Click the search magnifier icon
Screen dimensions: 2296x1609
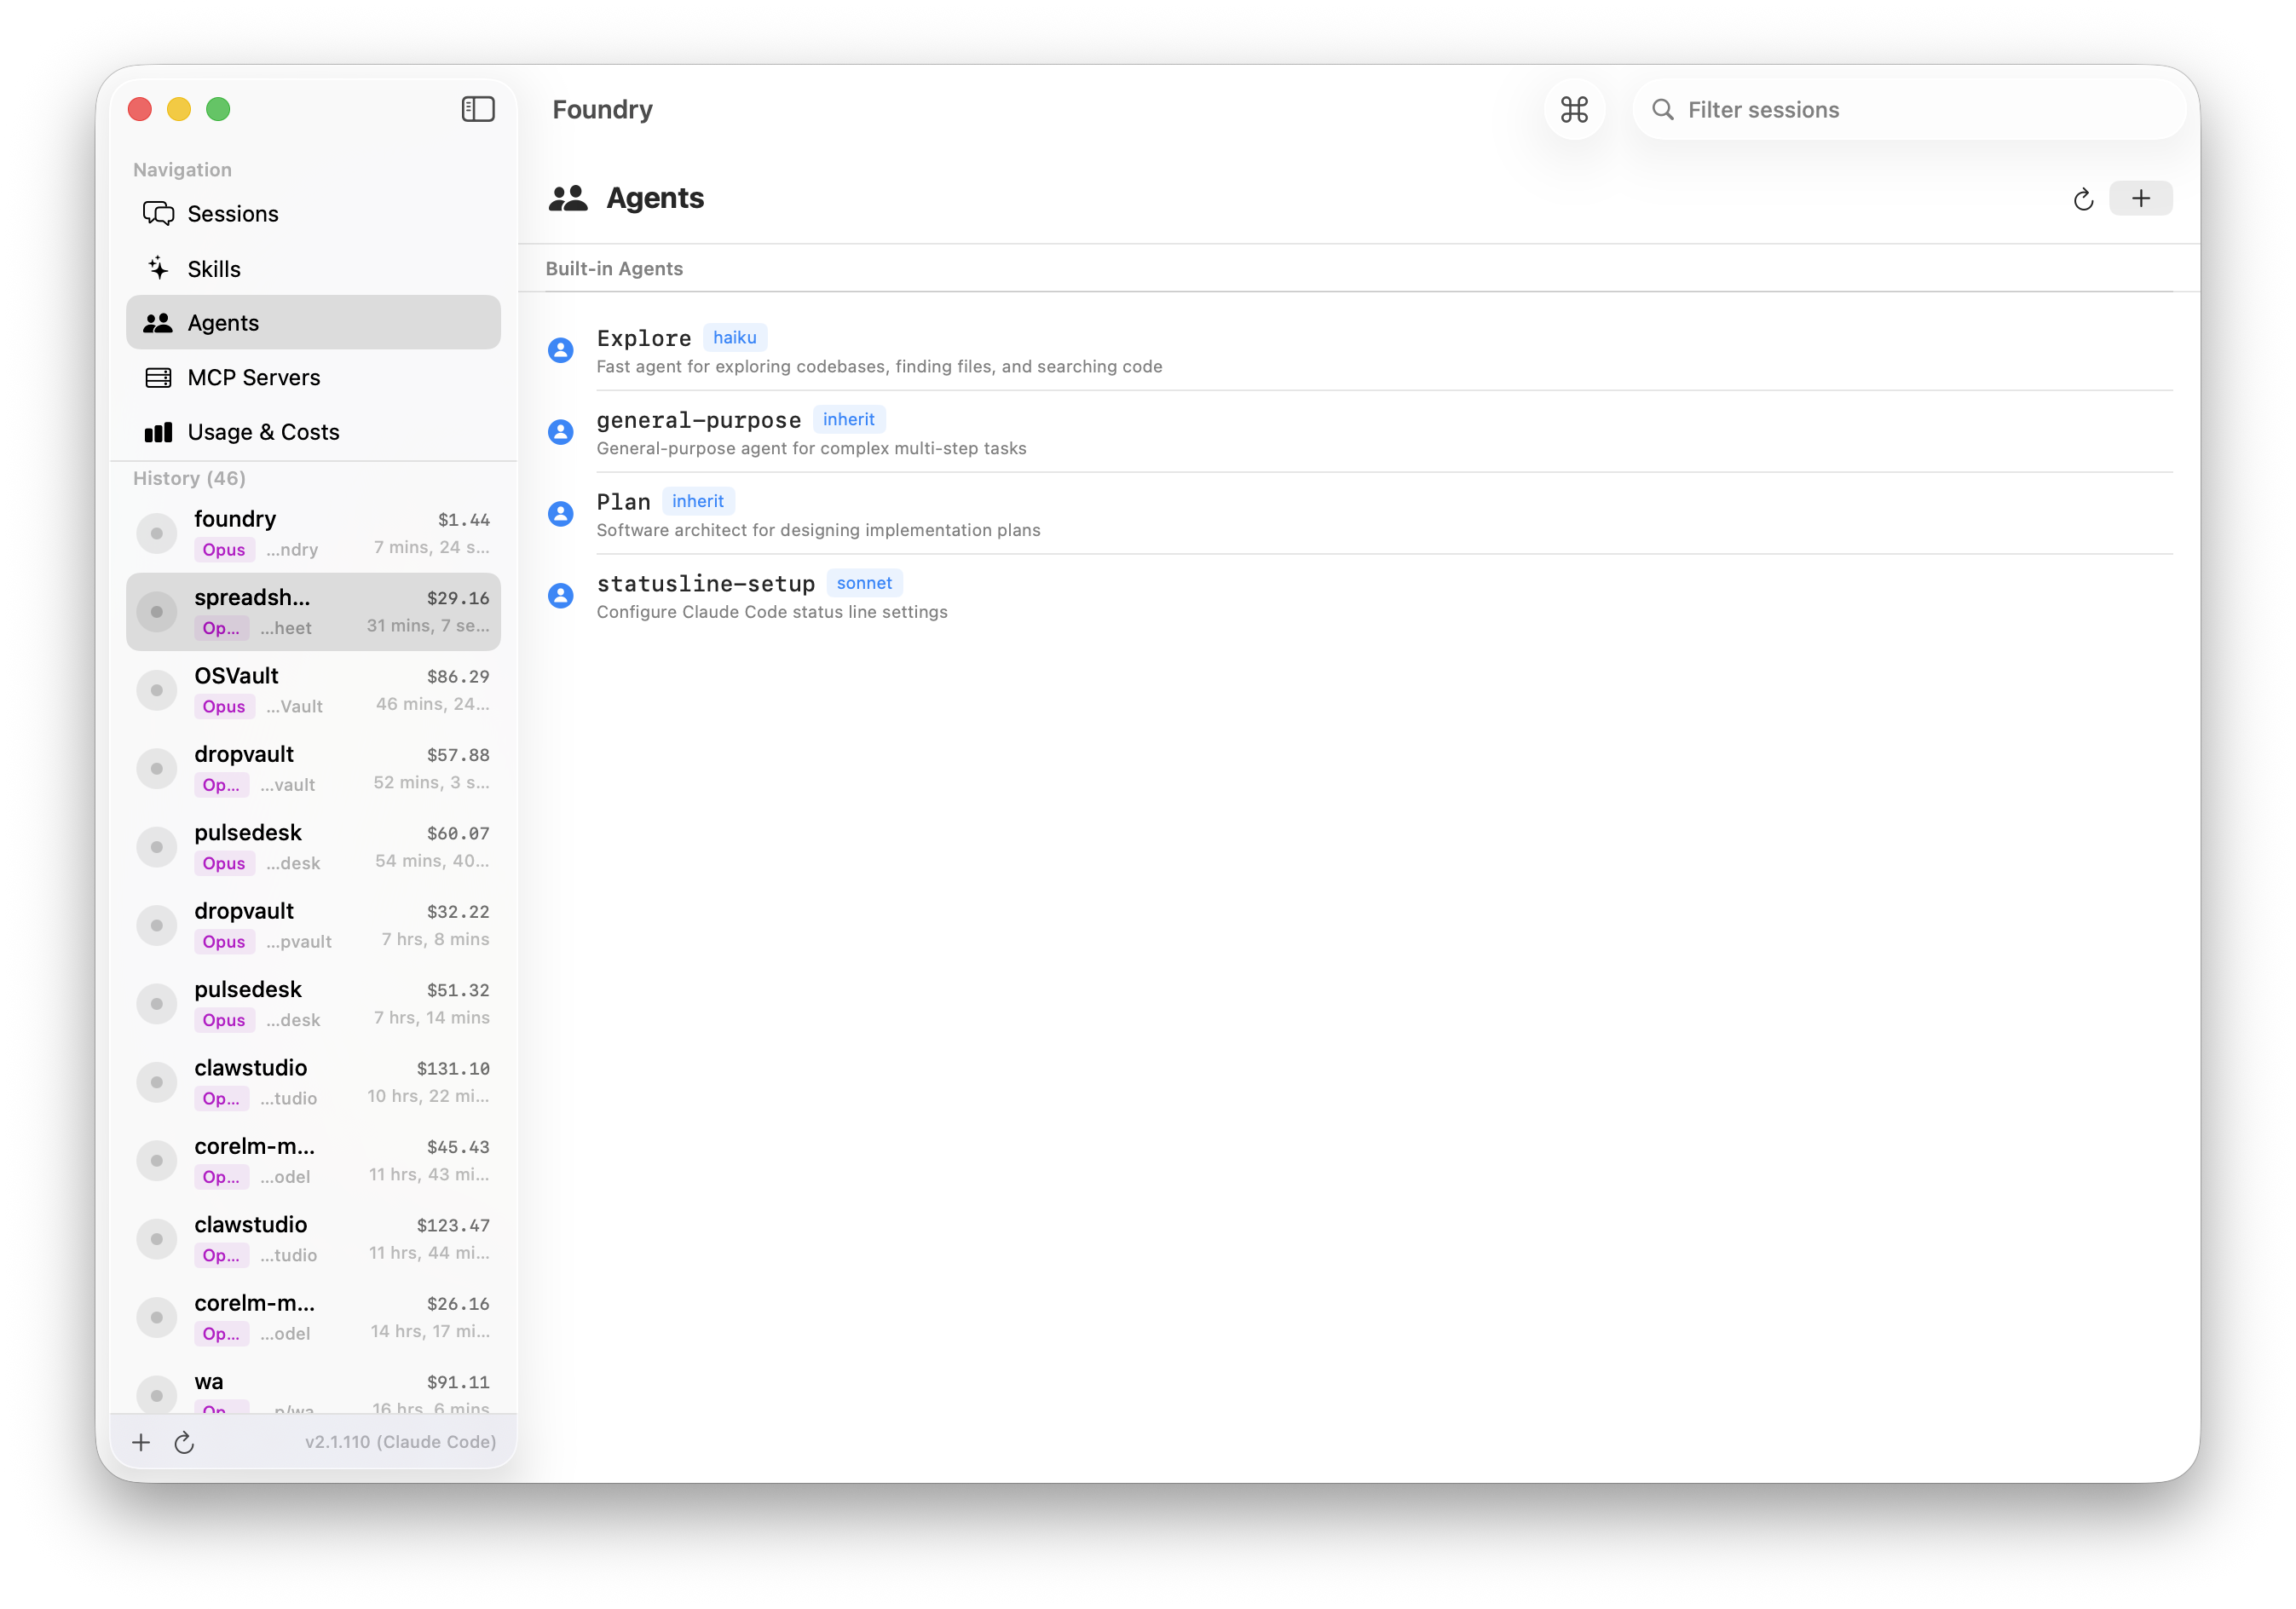pos(1662,110)
